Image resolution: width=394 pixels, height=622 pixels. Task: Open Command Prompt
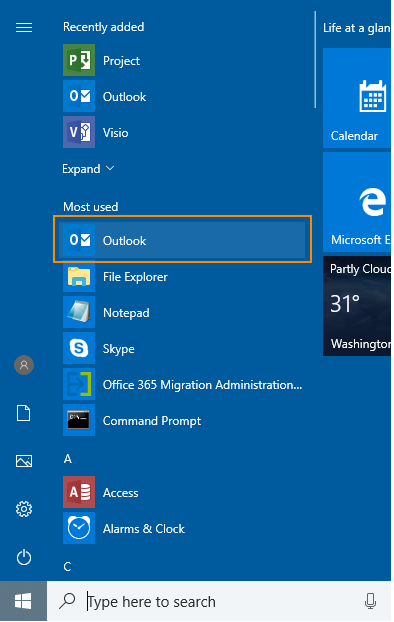click(183, 420)
